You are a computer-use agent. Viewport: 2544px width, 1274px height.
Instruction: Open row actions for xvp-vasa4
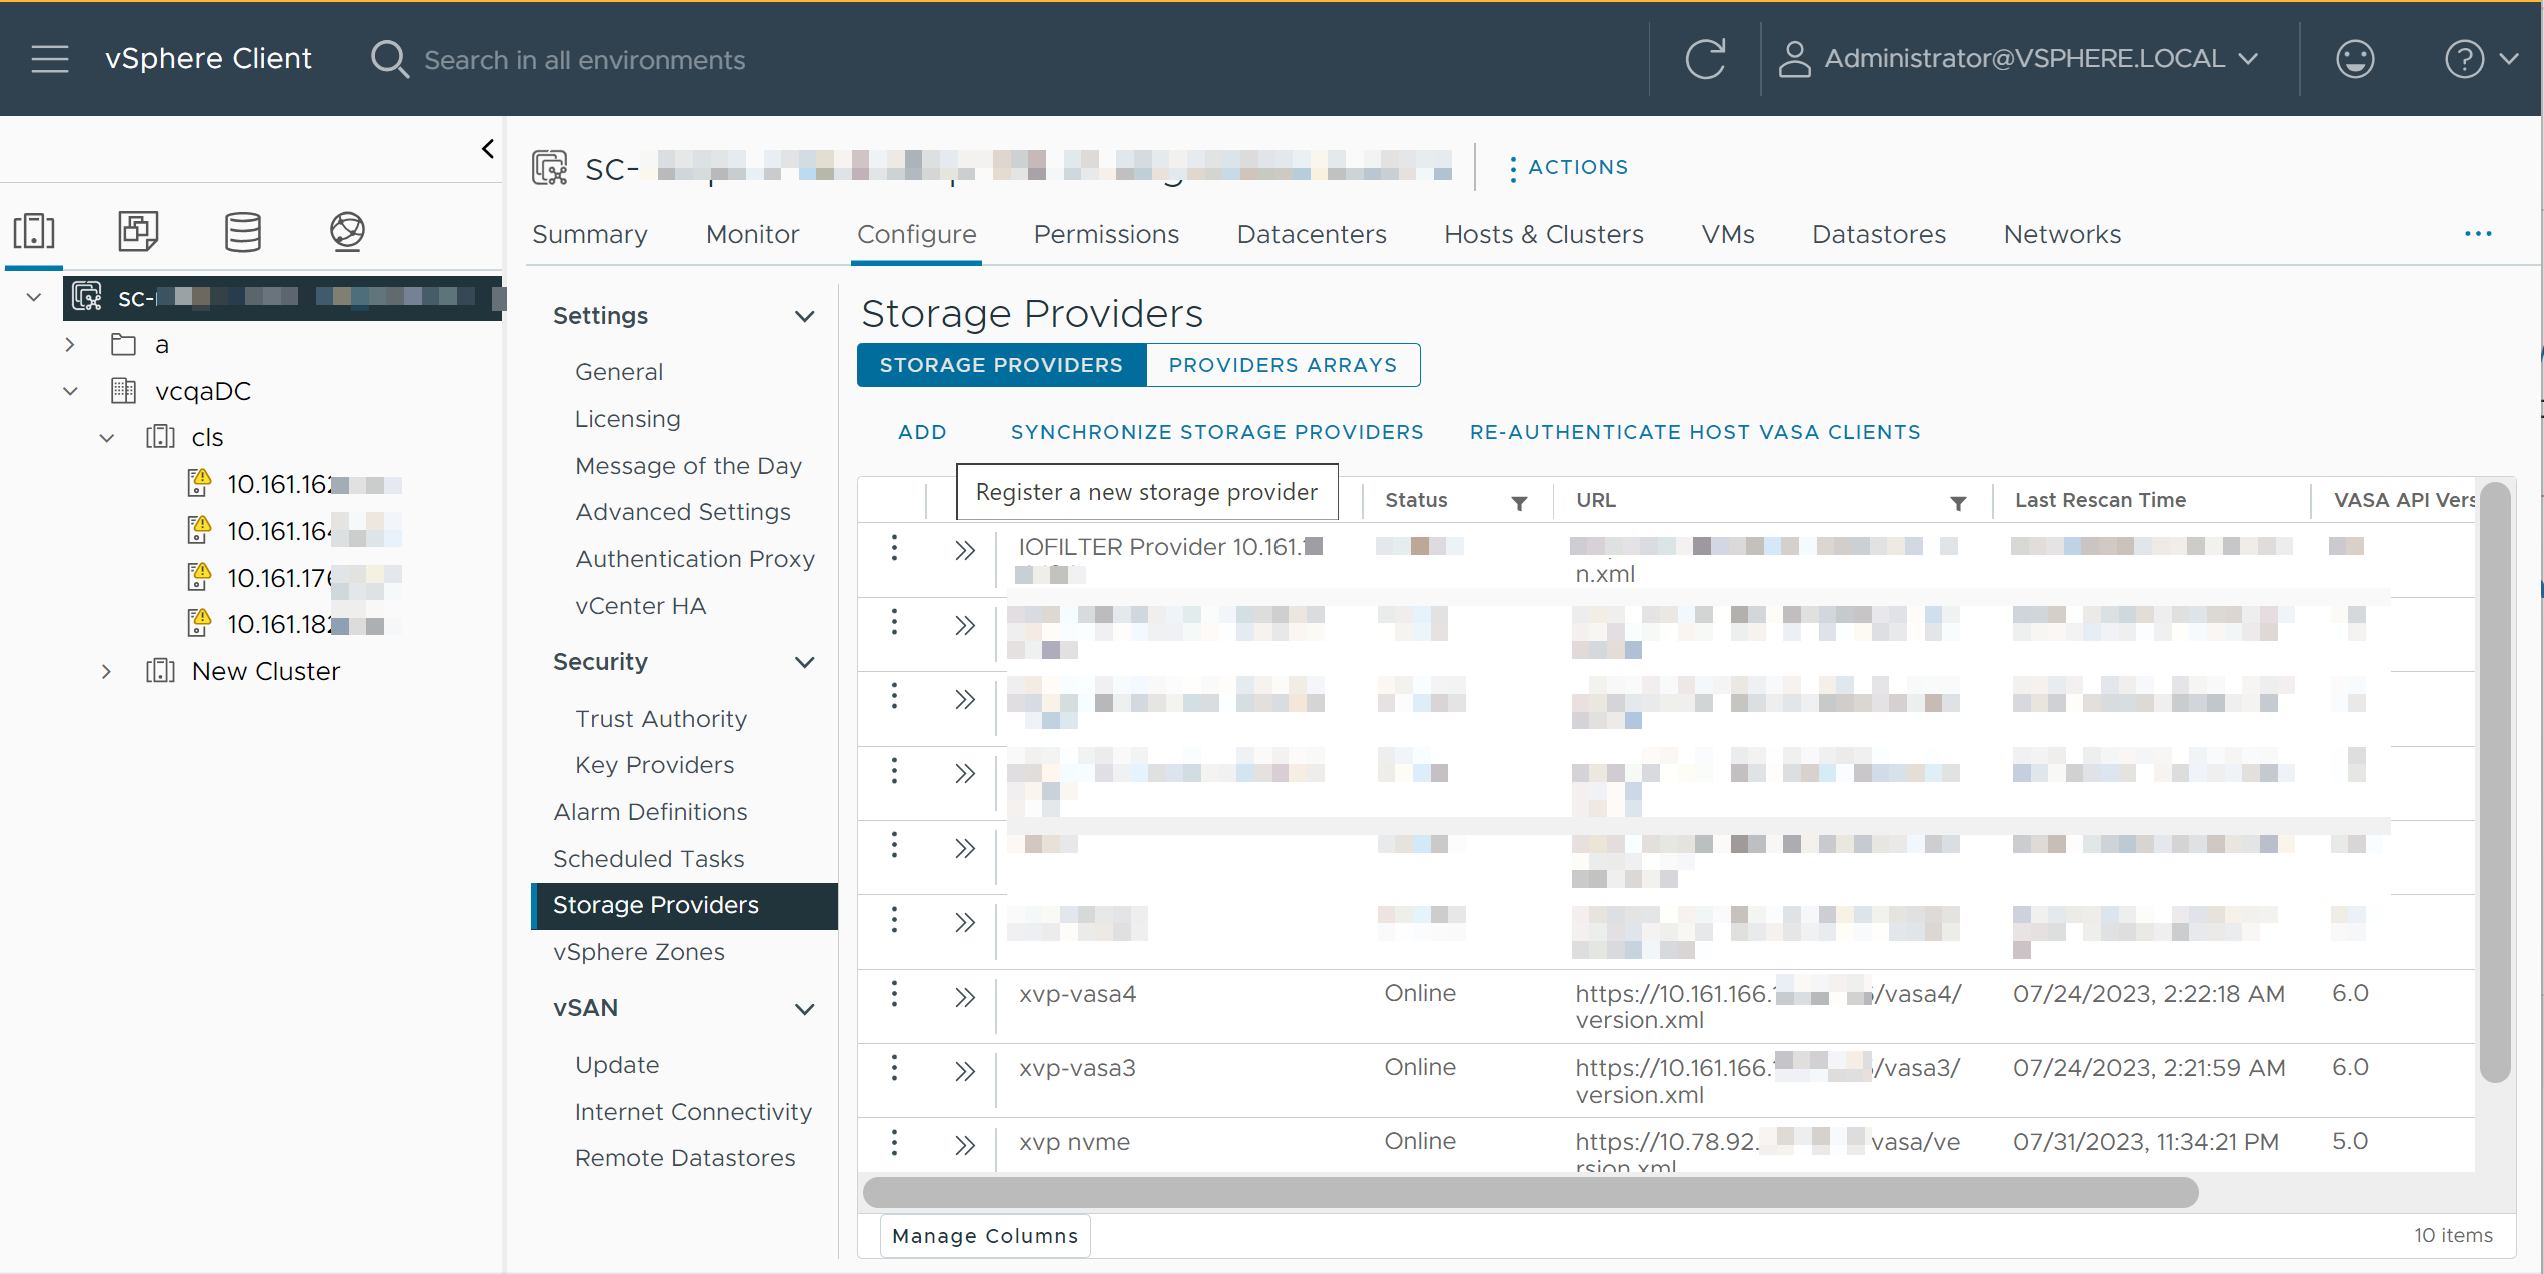tap(894, 995)
